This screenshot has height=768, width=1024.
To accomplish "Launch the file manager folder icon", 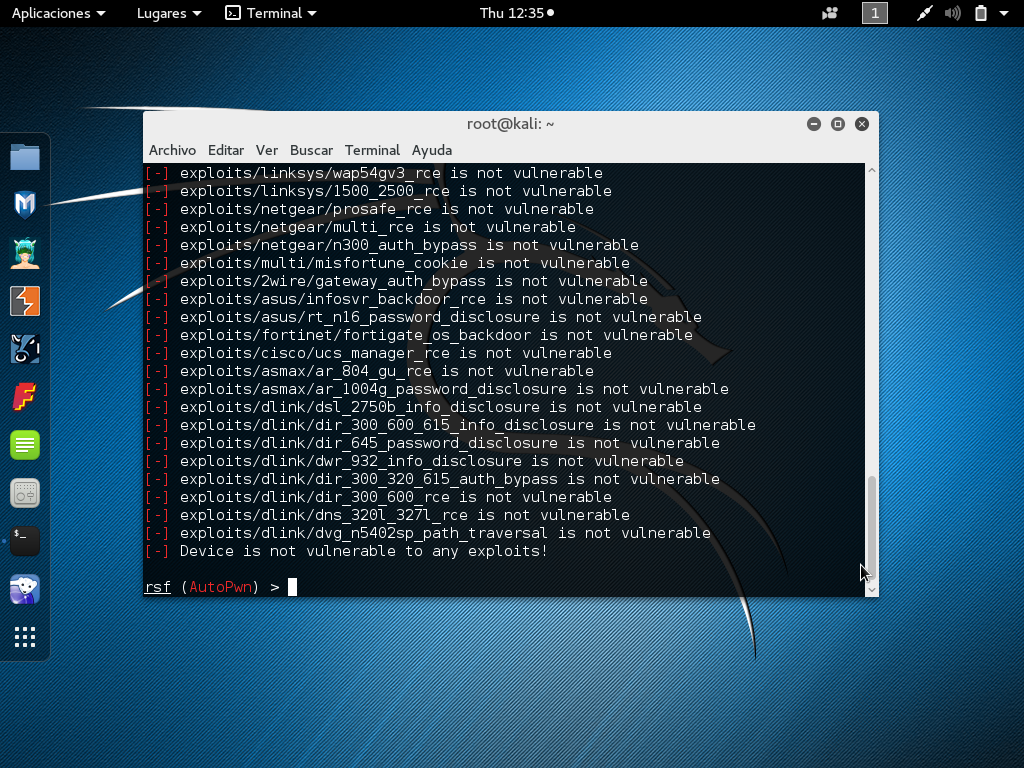I will click(25, 156).
